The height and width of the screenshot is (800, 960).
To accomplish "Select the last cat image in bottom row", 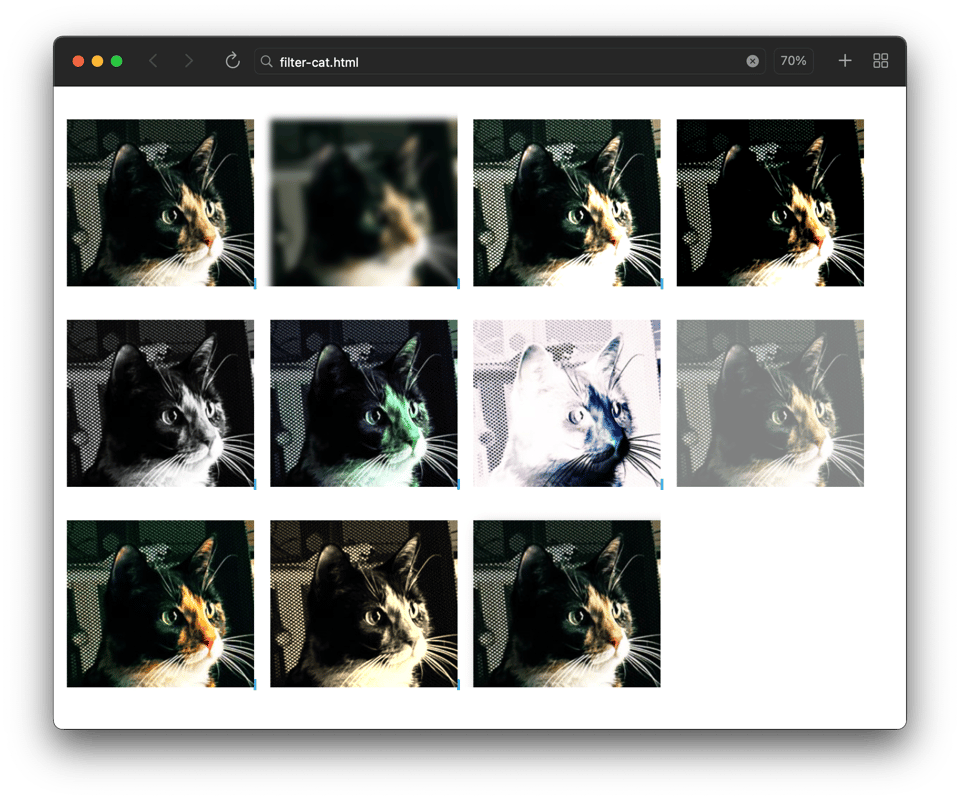I will 567,603.
